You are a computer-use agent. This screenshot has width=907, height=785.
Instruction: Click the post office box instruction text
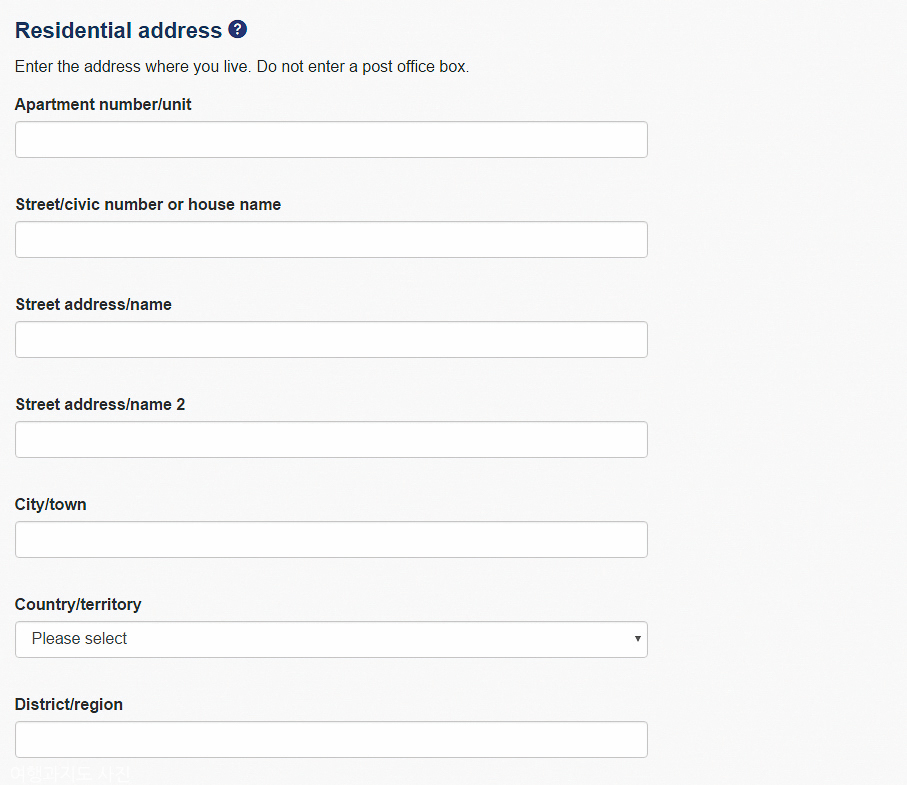click(x=242, y=67)
